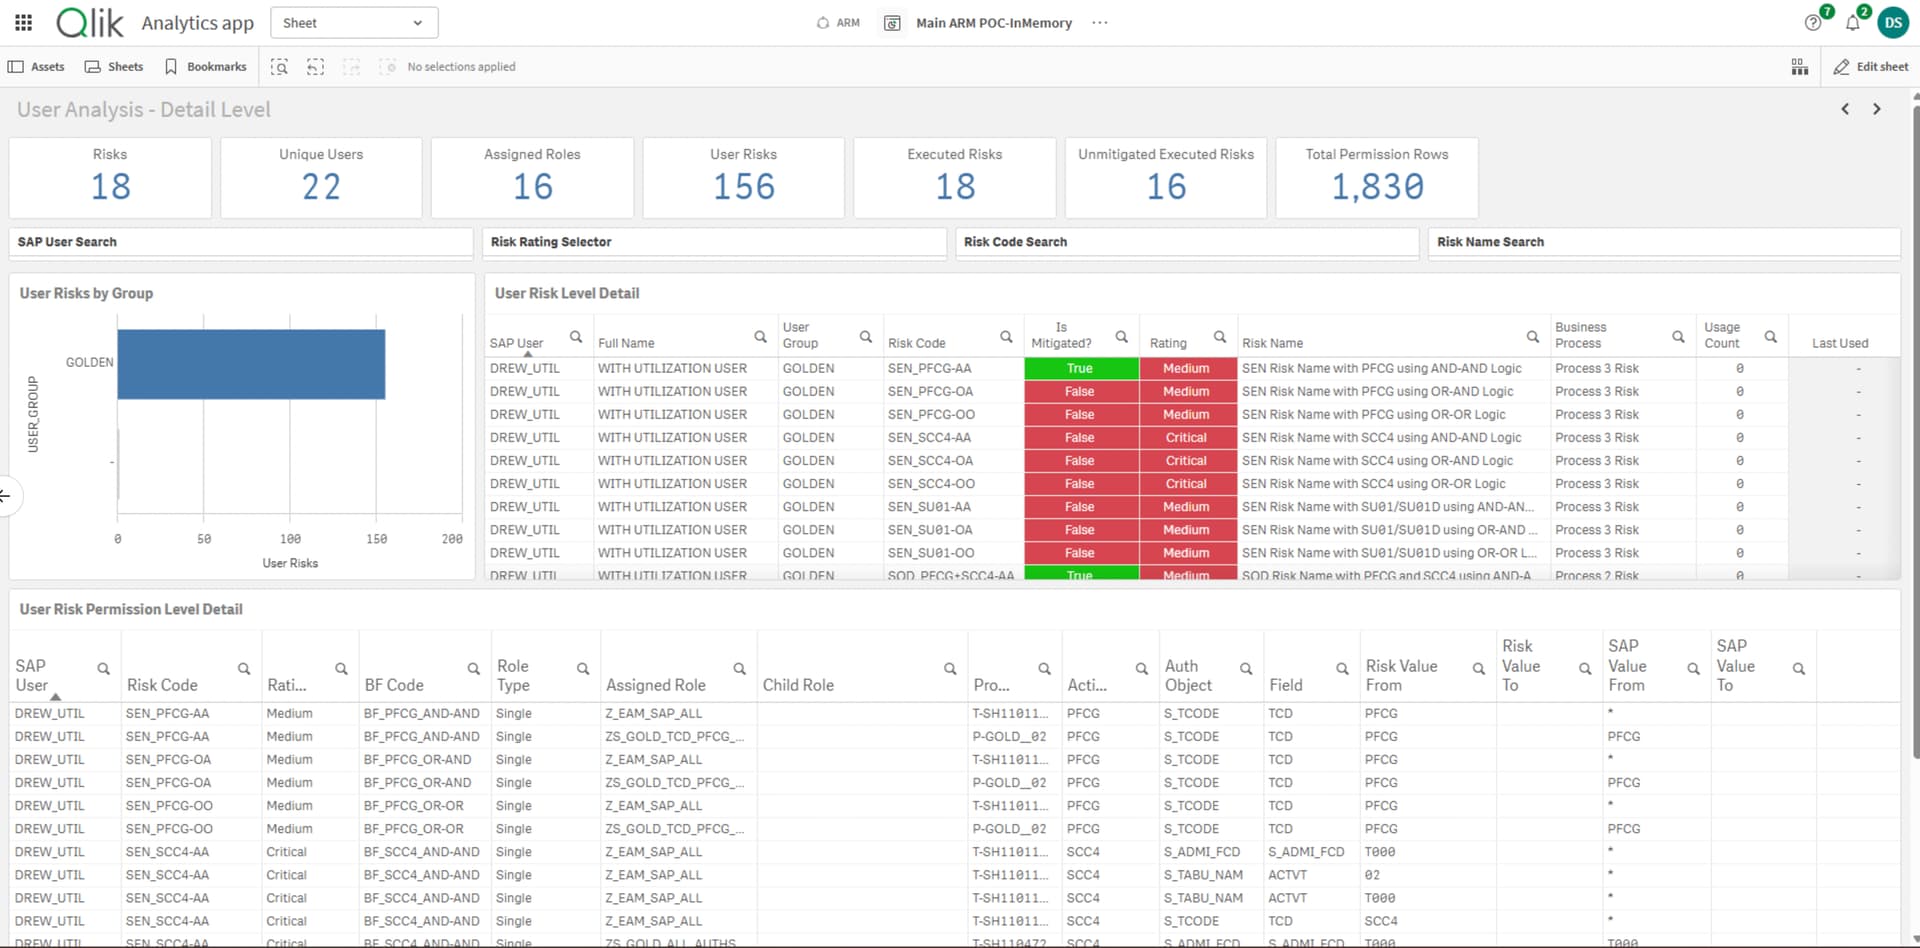
Task: Sort by Last Used column header
Action: (x=1840, y=343)
